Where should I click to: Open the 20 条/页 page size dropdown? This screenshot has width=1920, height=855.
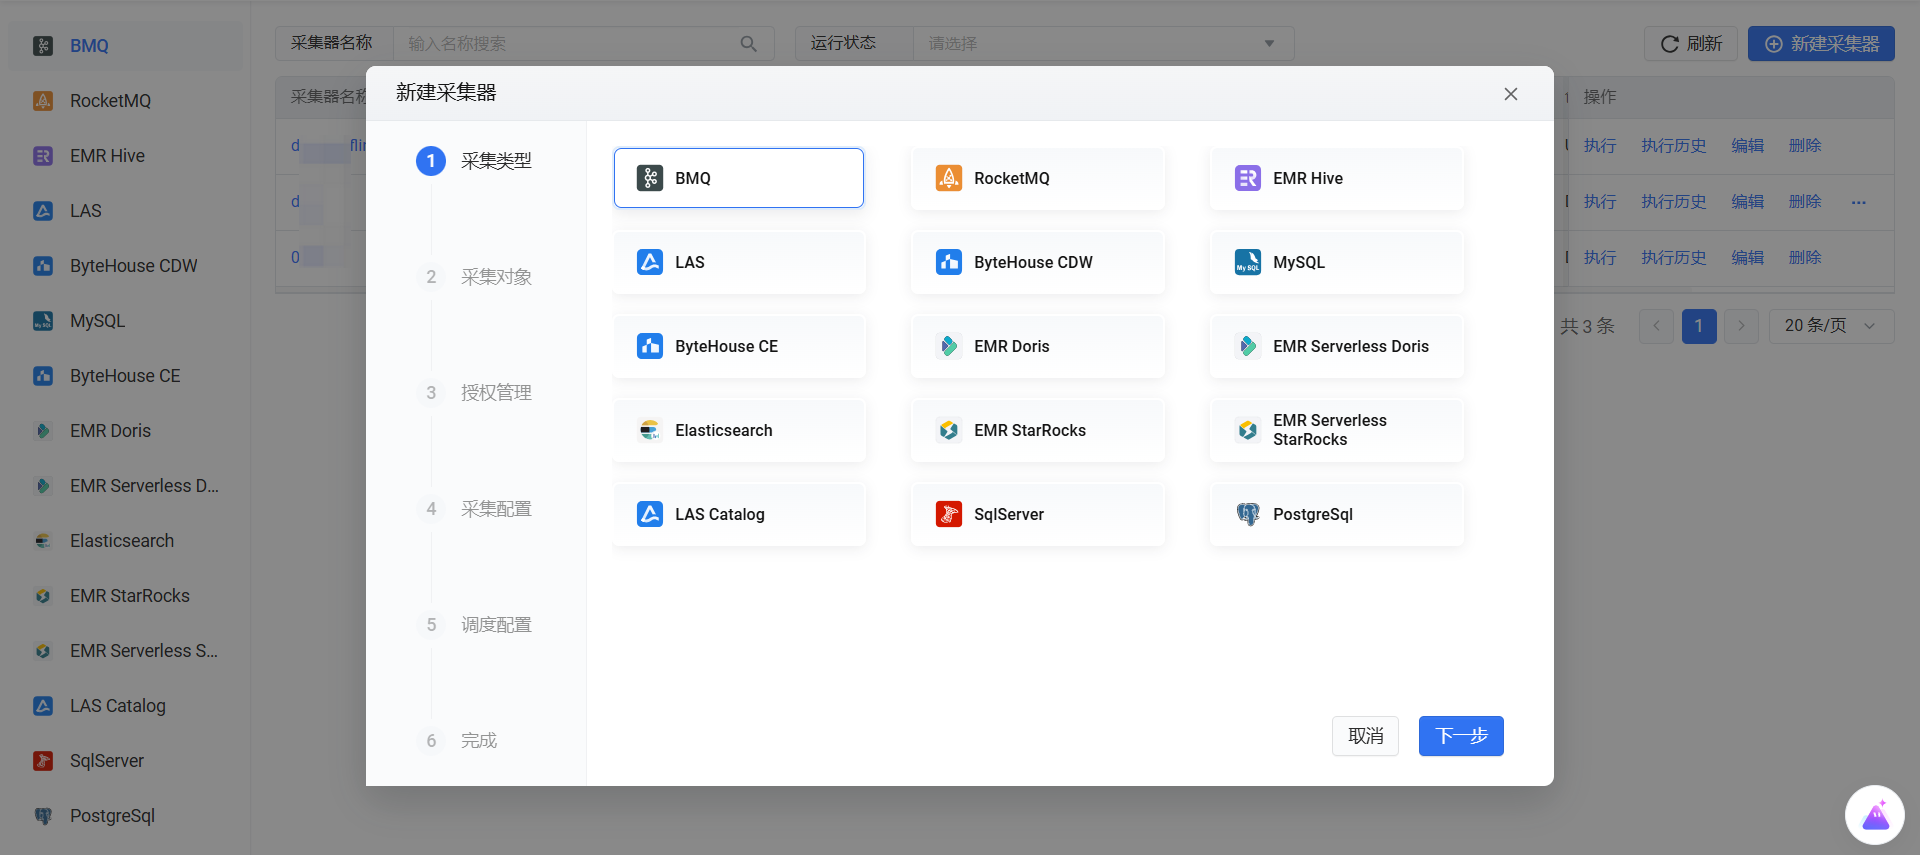point(1831,326)
